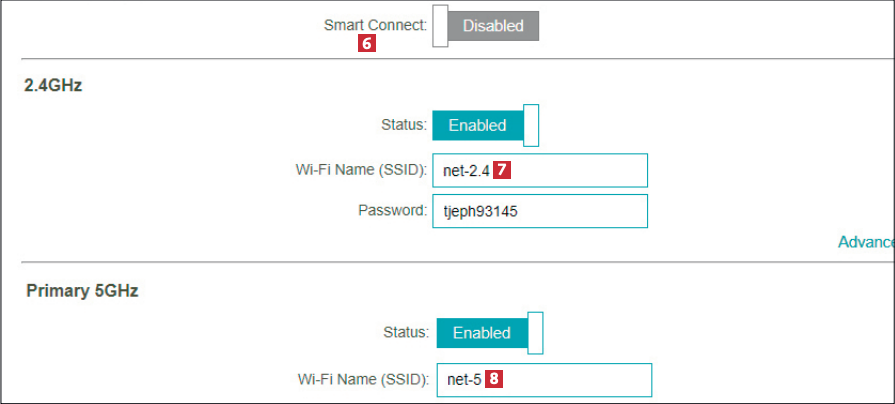
Task: Open the Advanced settings link for 2.4GHz
Action: [865, 242]
